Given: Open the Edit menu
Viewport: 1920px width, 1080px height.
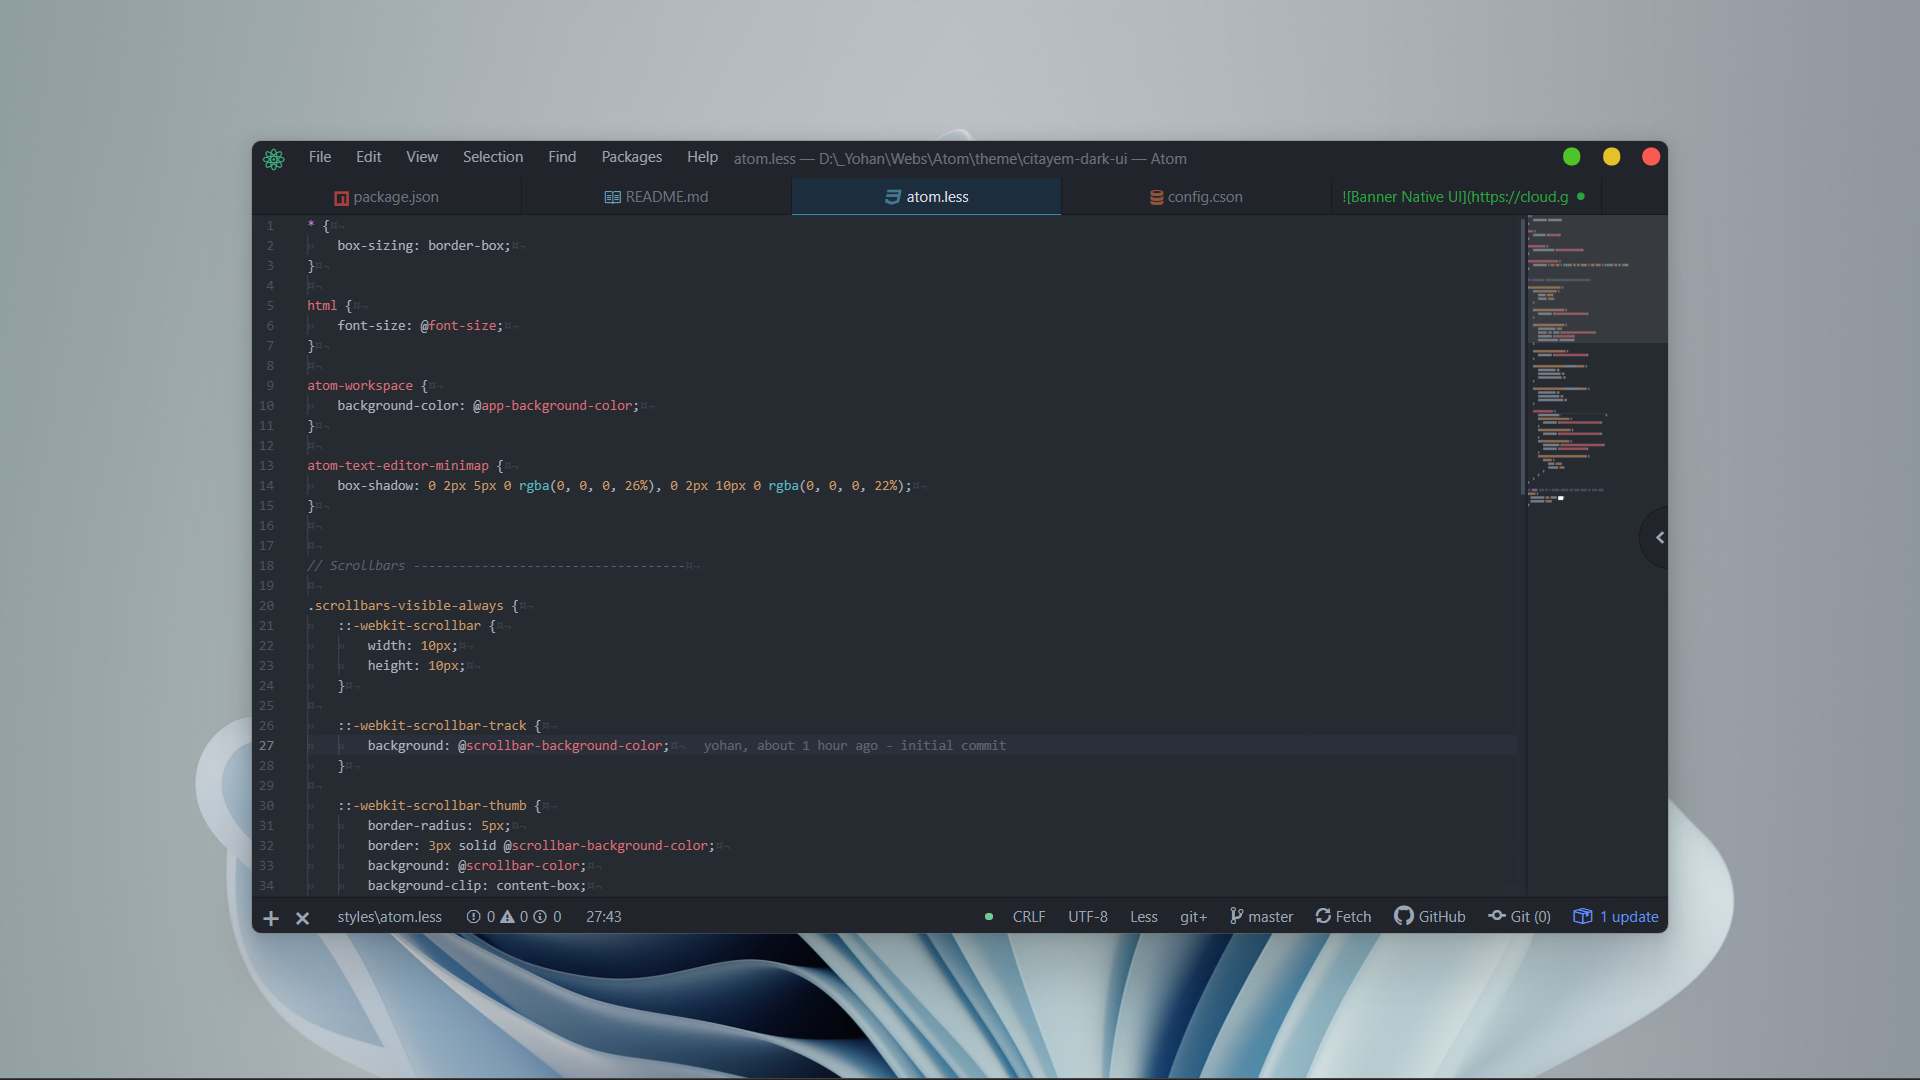Looking at the screenshot, I should pyautogui.click(x=369, y=157).
